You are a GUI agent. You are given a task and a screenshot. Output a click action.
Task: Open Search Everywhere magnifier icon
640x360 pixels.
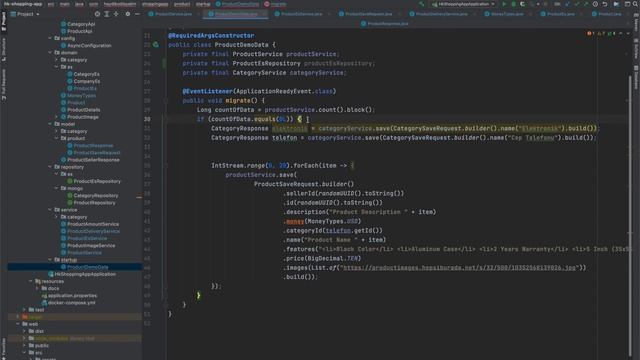(635, 4)
